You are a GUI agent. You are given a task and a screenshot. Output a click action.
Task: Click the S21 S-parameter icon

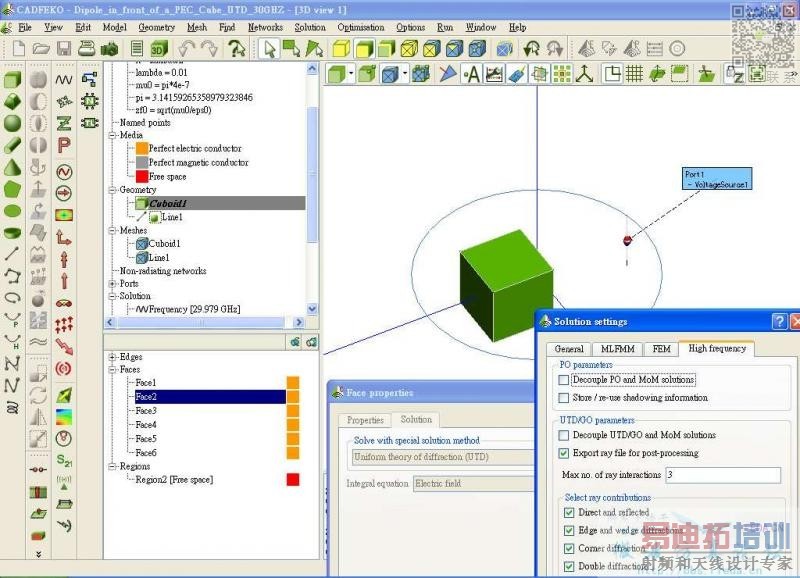64,460
